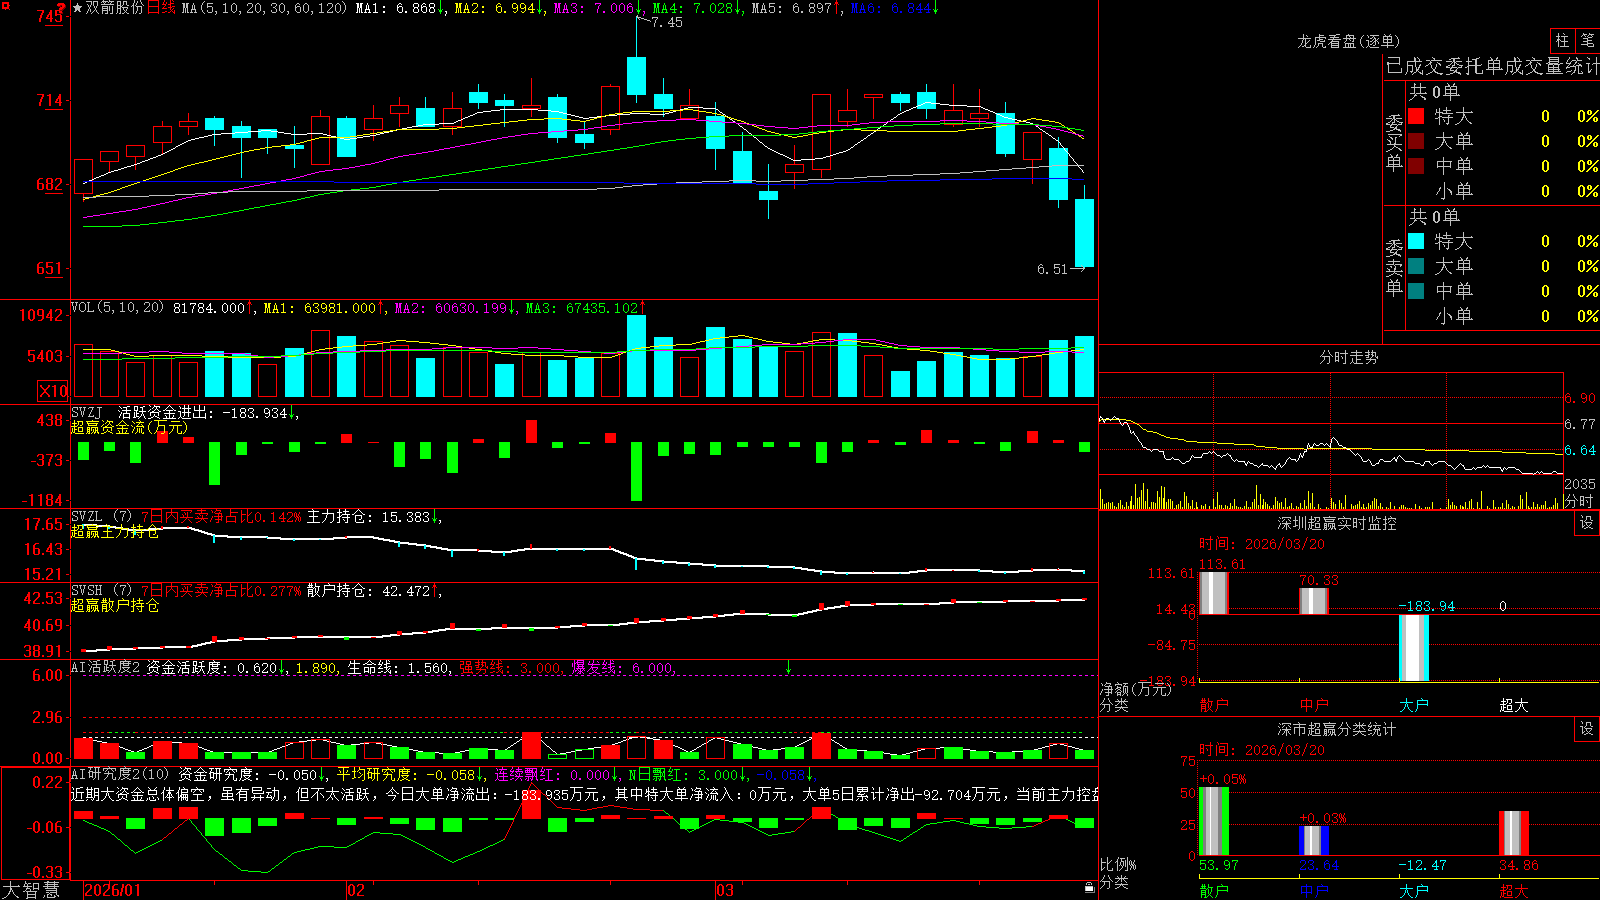Click red 超大 bar labeled 34.86
The width and height of the screenshot is (1600, 900).
[x=1514, y=834]
